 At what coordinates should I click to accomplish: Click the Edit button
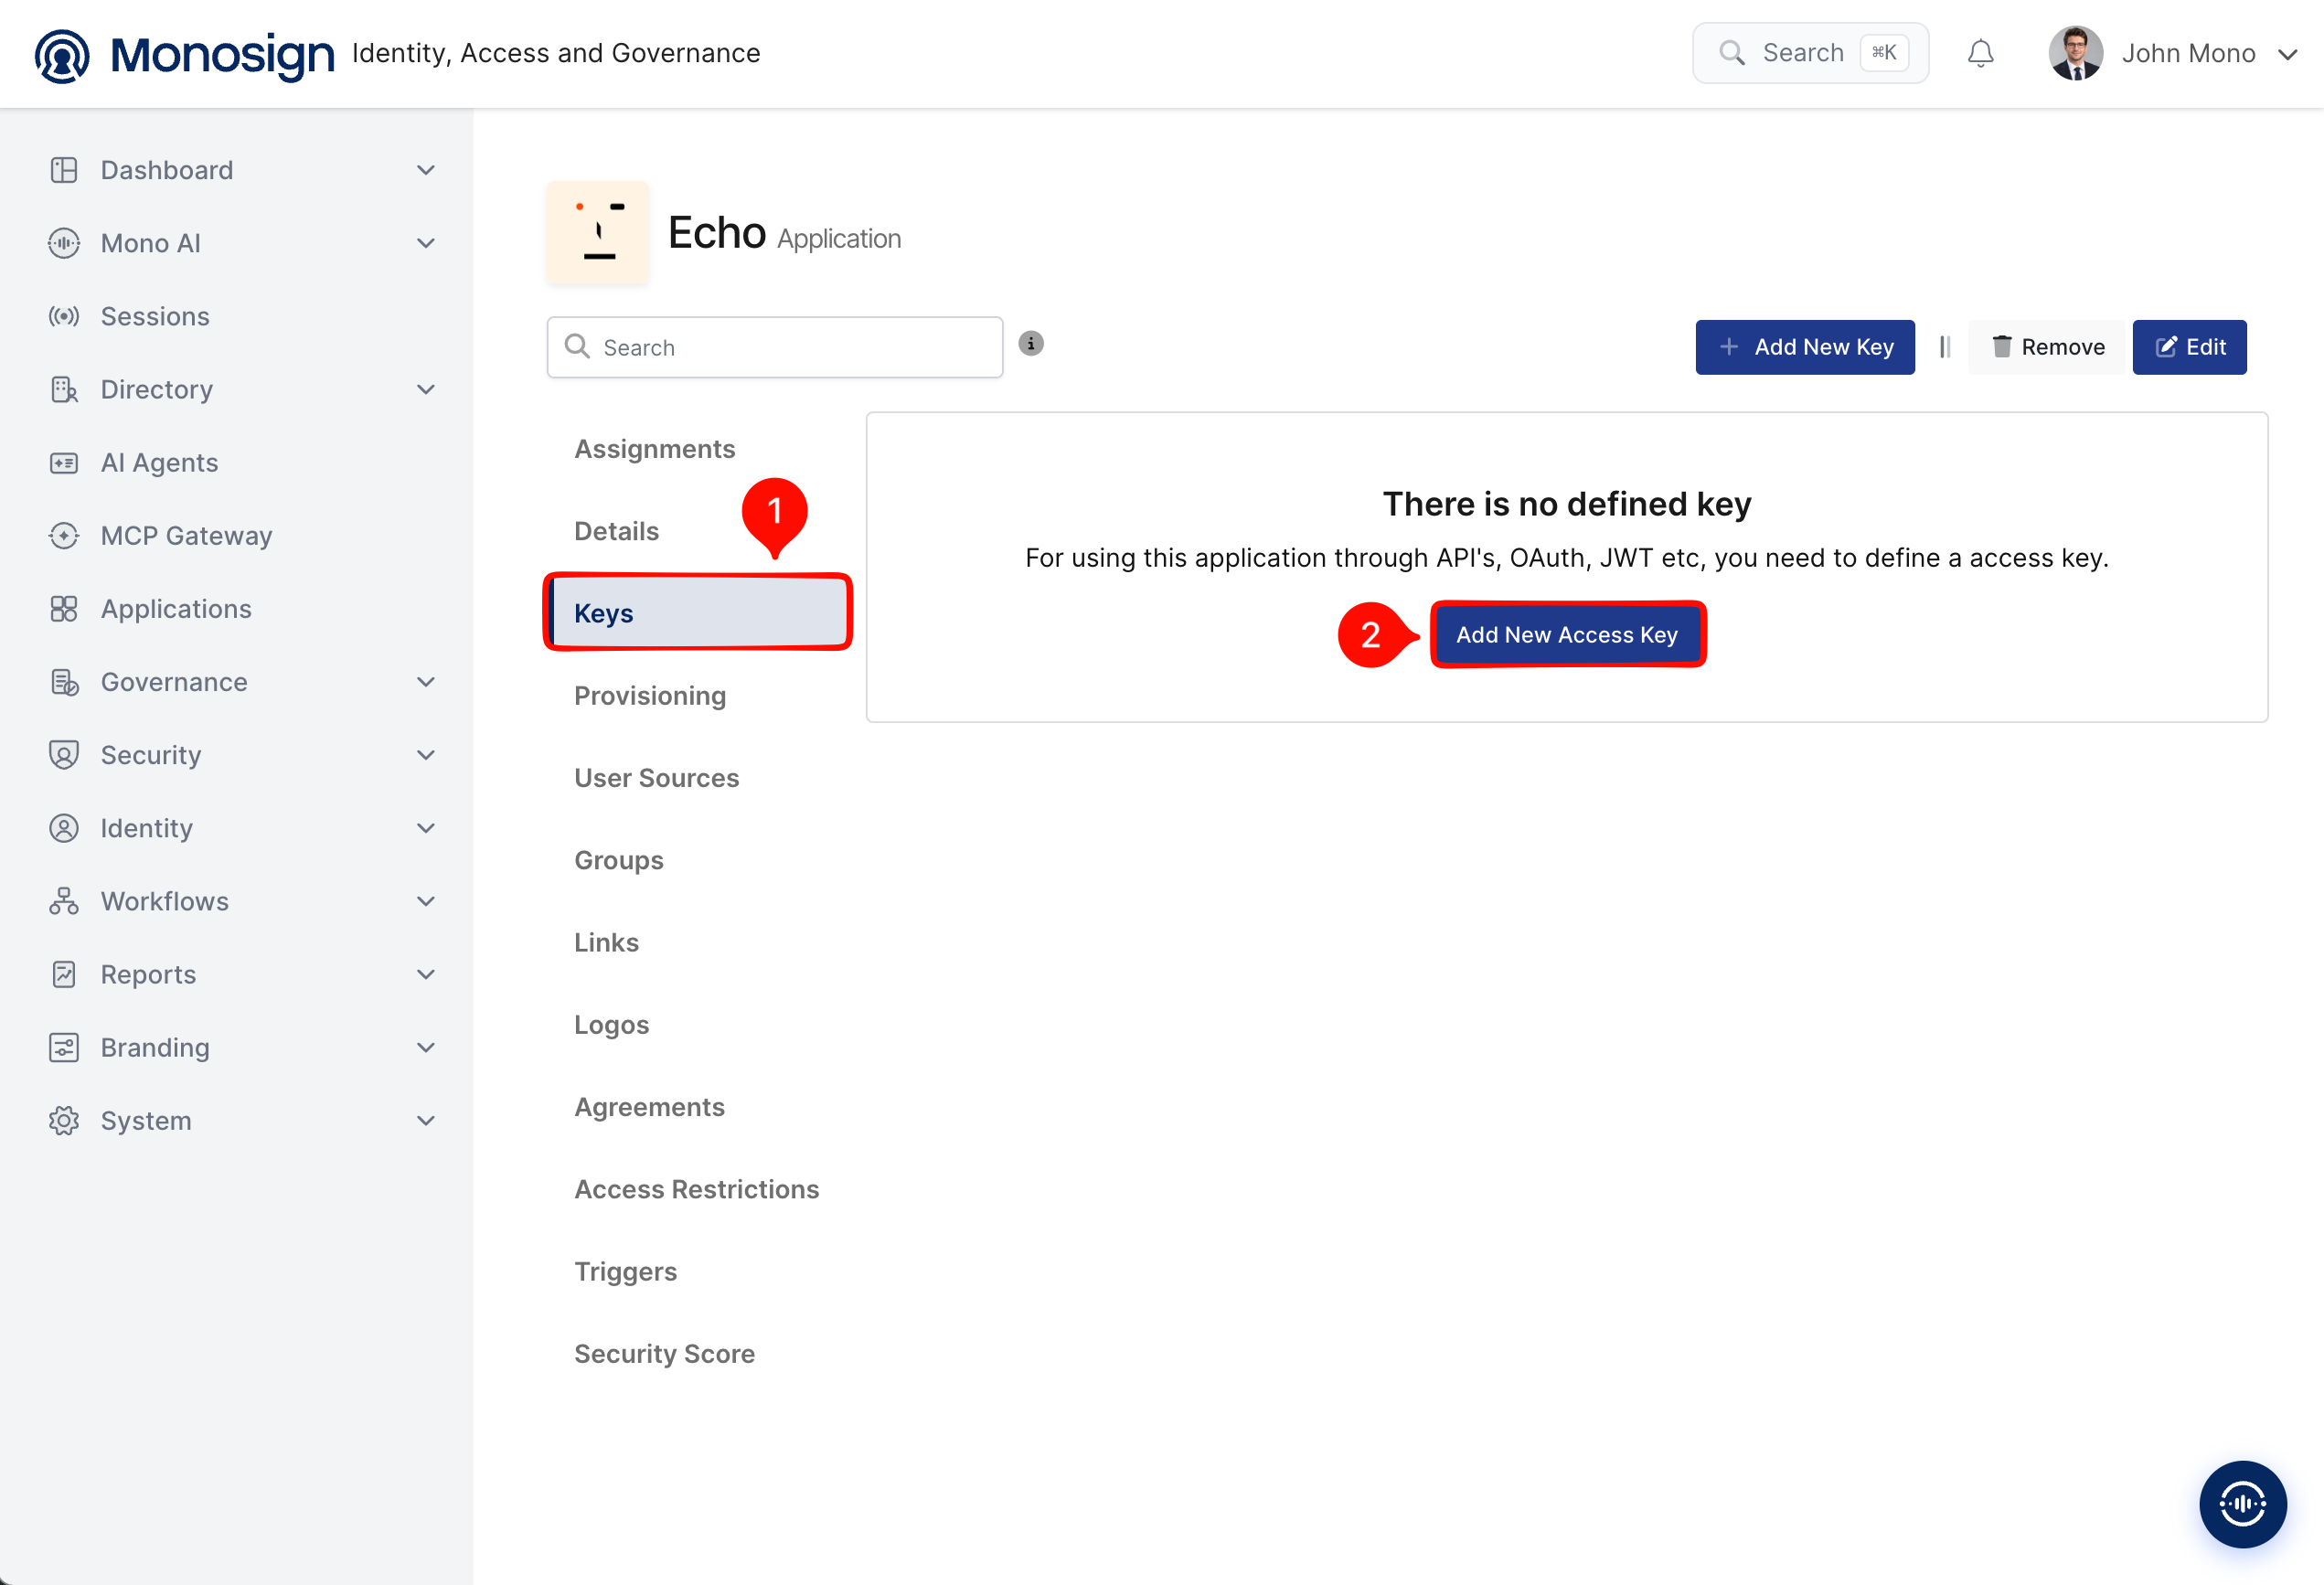[2190, 347]
